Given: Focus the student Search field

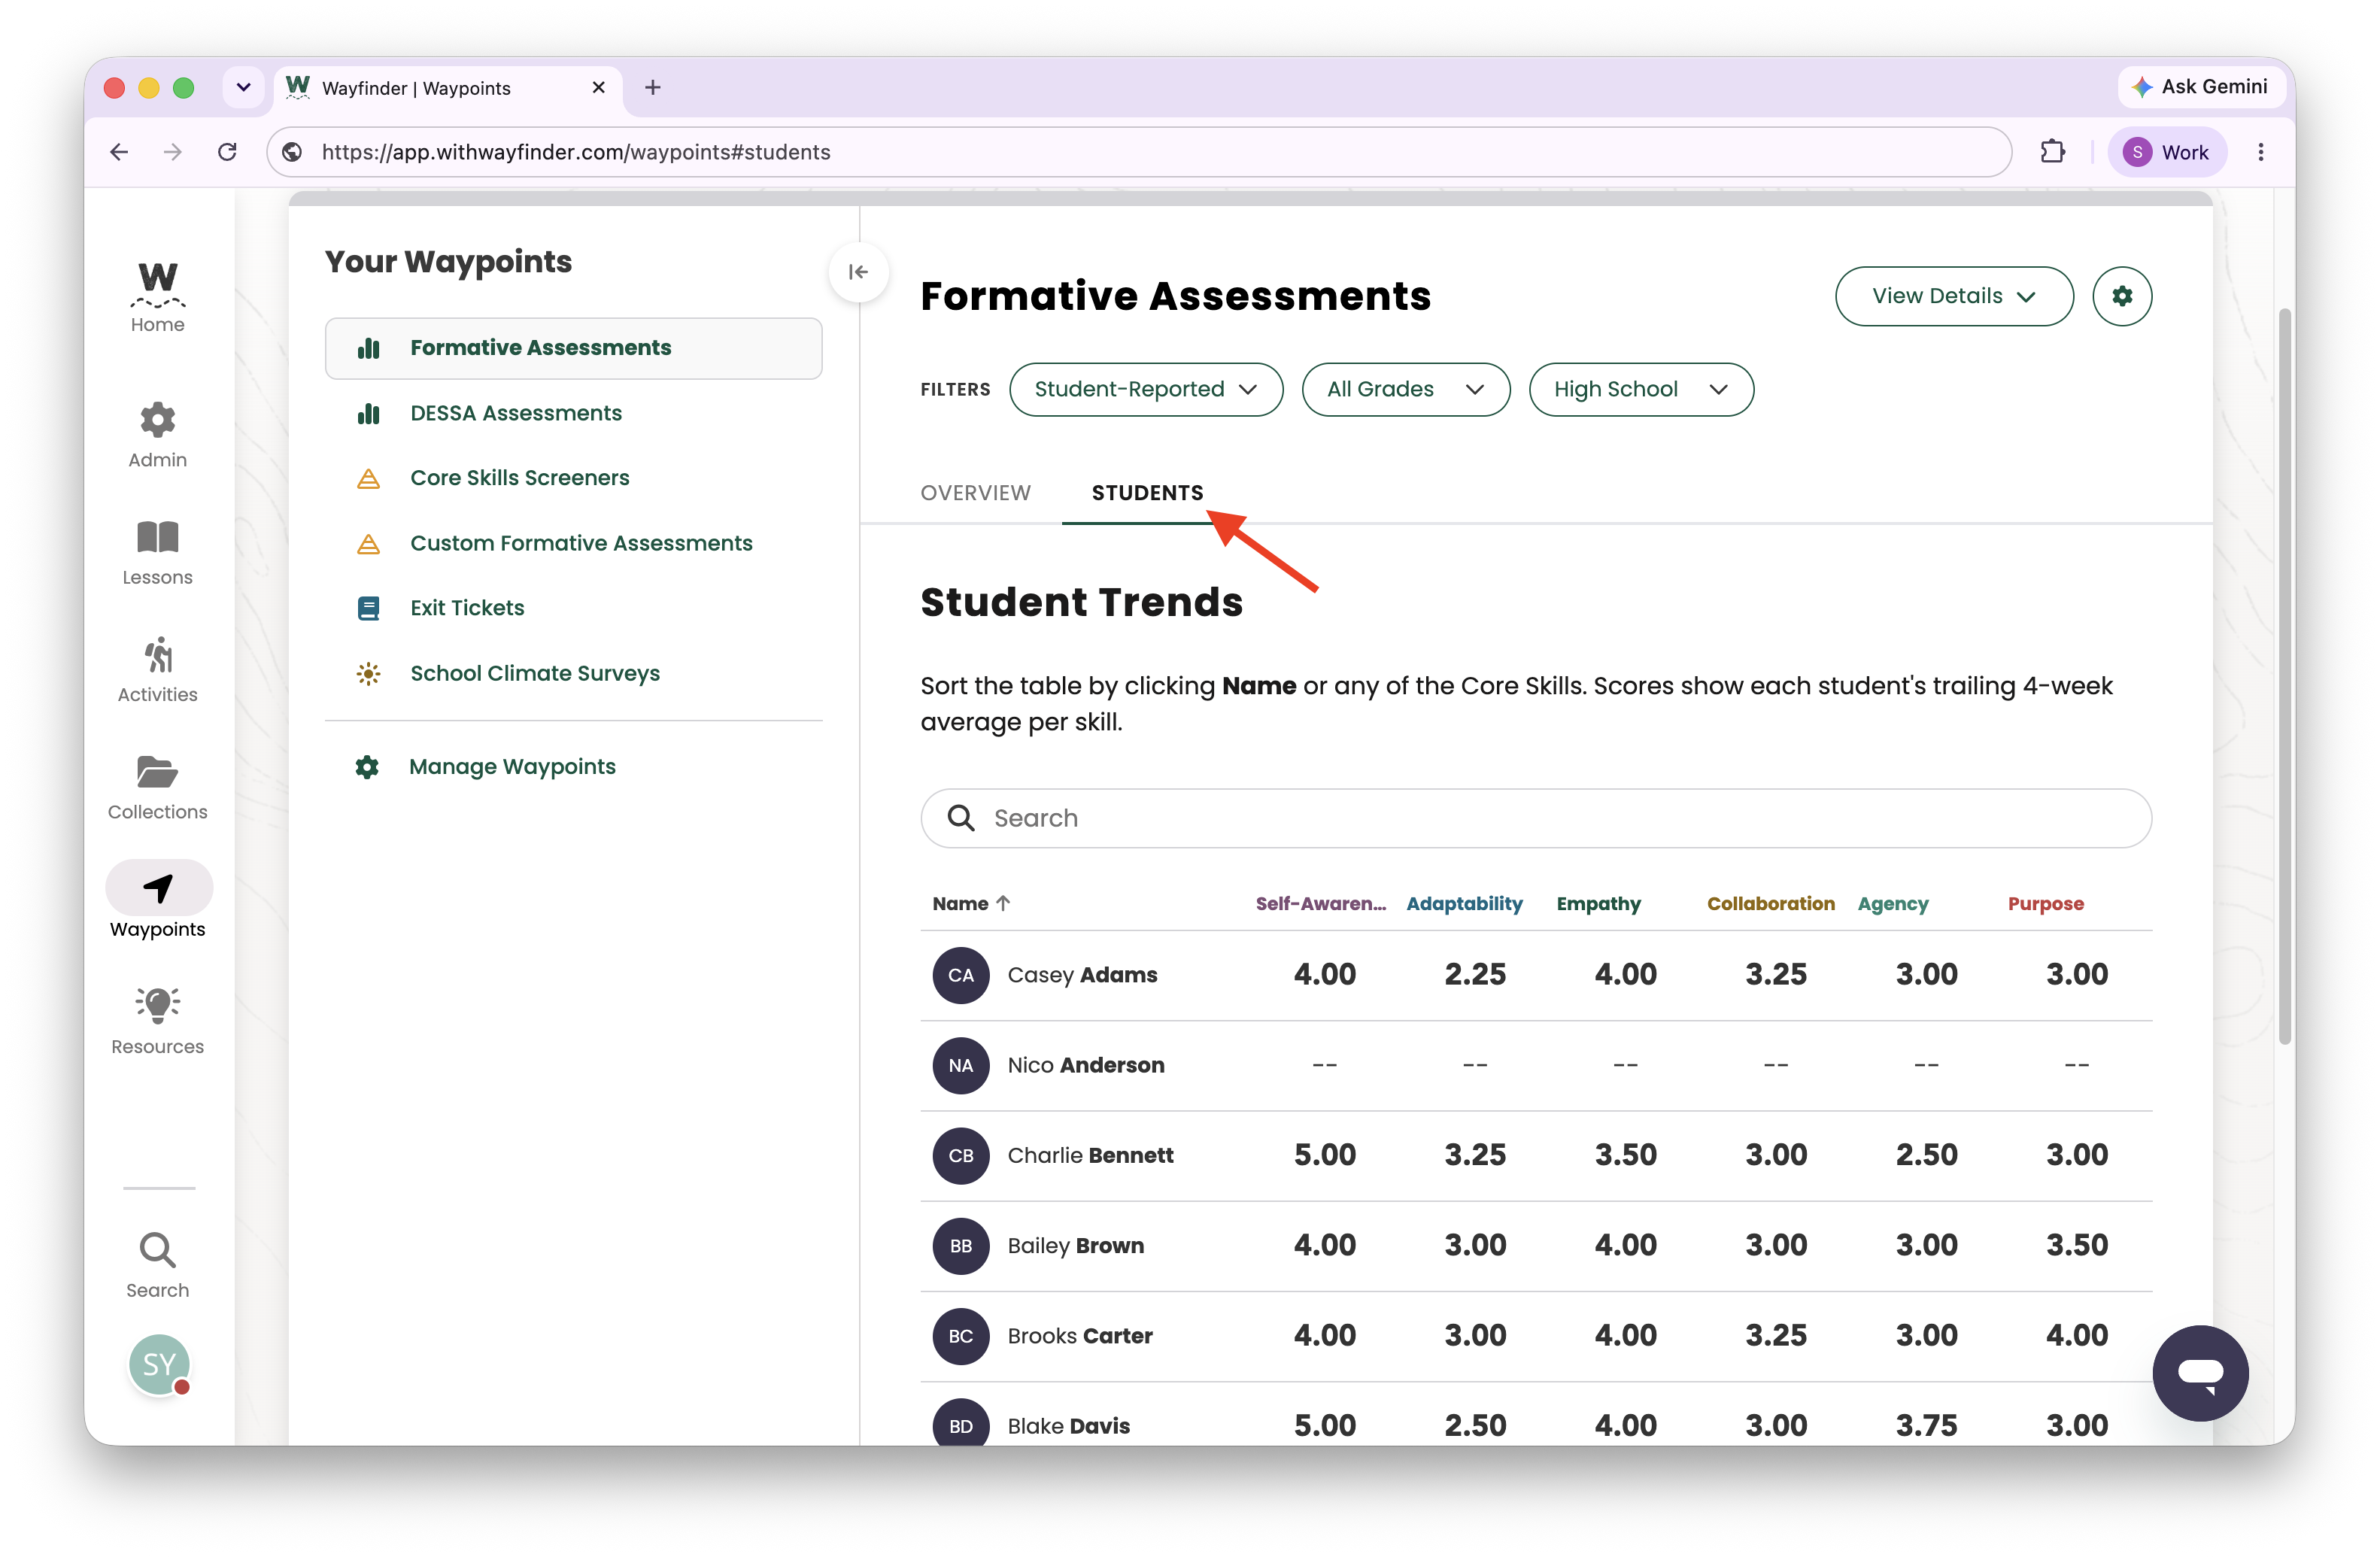Looking at the screenshot, I should tap(1535, 818).
